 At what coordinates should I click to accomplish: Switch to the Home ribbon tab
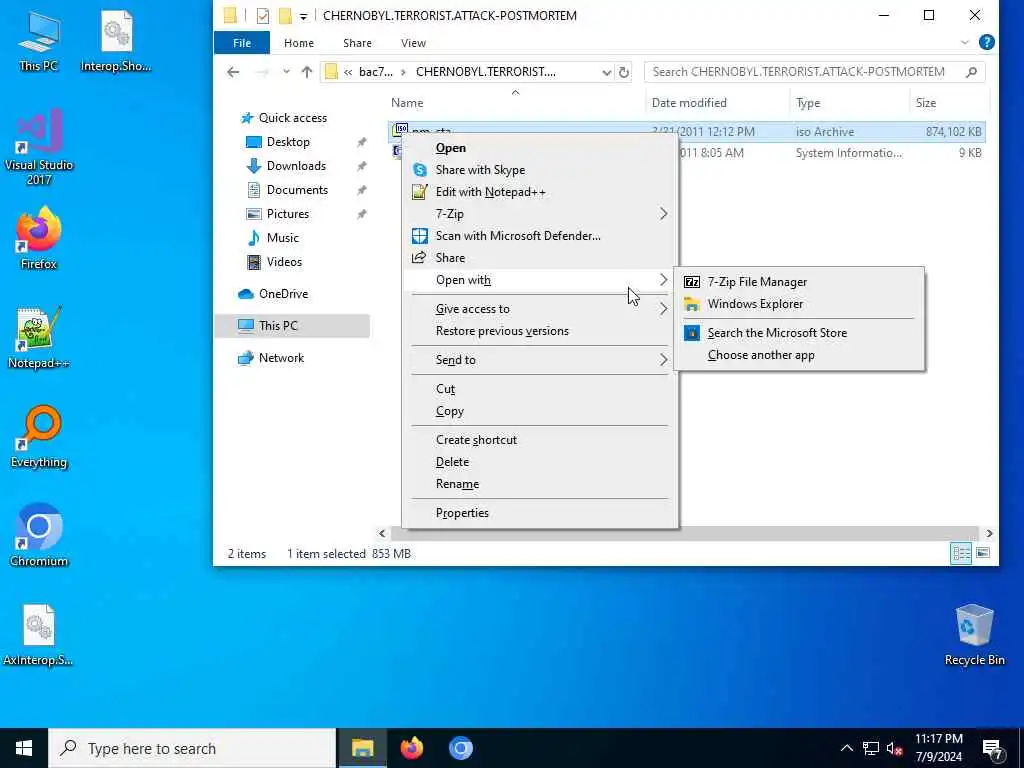click(299, 42)
